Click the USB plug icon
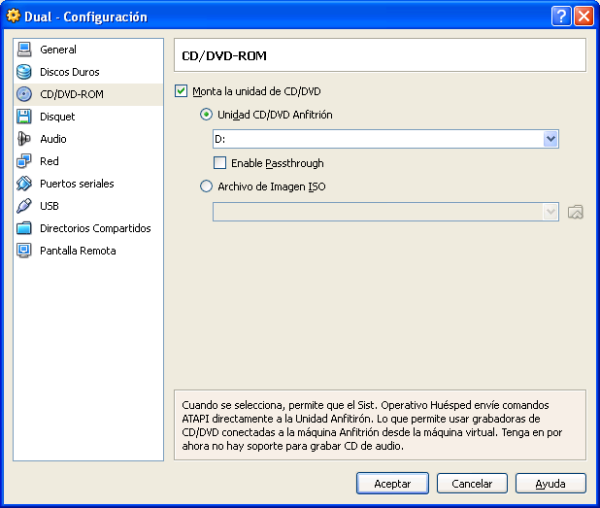600x508 pixels. 24,206
